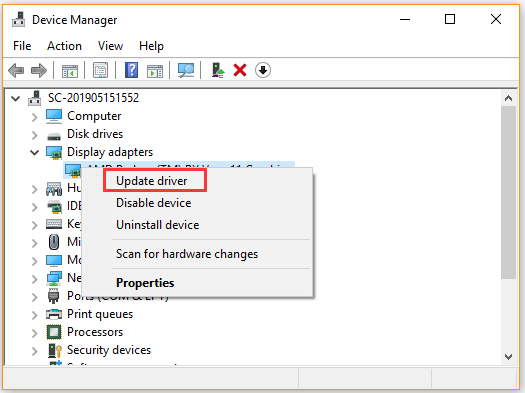Viewport: 525px width, 393px height.
Task: Open Properties sheet toolbar icon
Action: pos(100,70)
